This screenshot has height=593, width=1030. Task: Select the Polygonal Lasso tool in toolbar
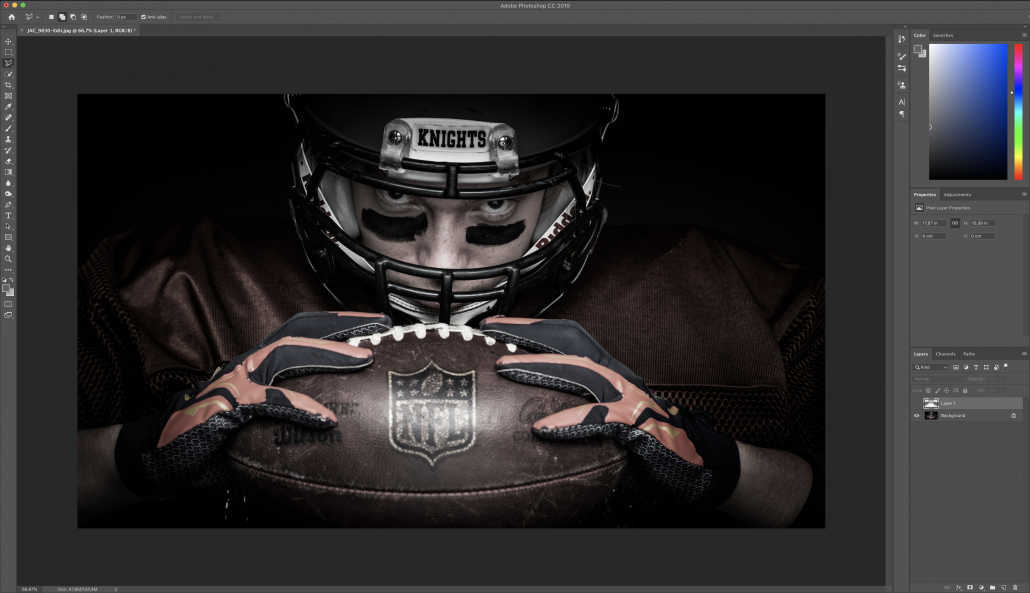point(9,63)
